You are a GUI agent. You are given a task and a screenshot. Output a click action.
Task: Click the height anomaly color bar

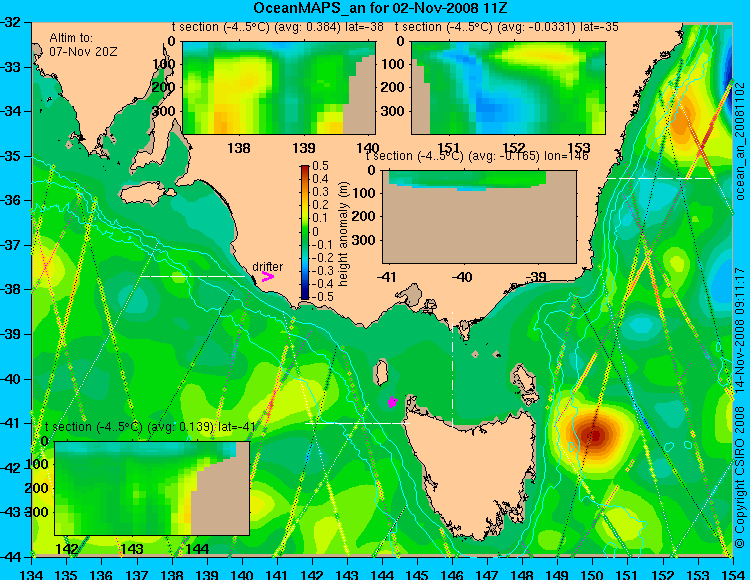tap(305, 232)
